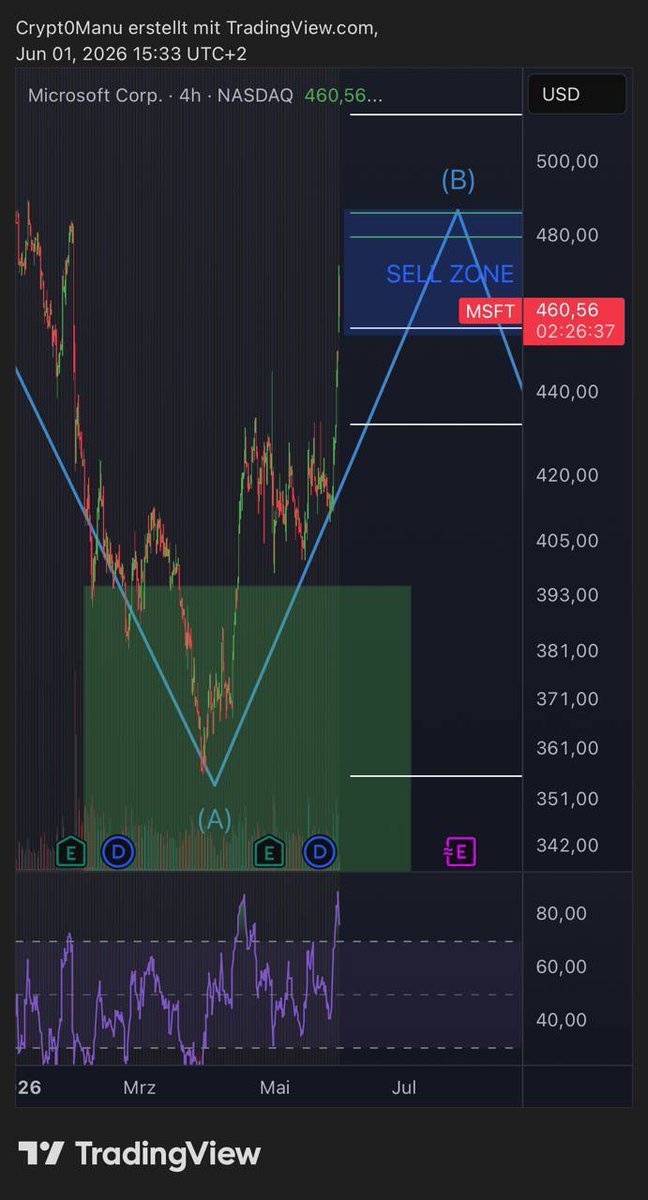Screen dimensions: 648x1200
Task: Open the USD currency selector
Action: (x=577, y=95)
